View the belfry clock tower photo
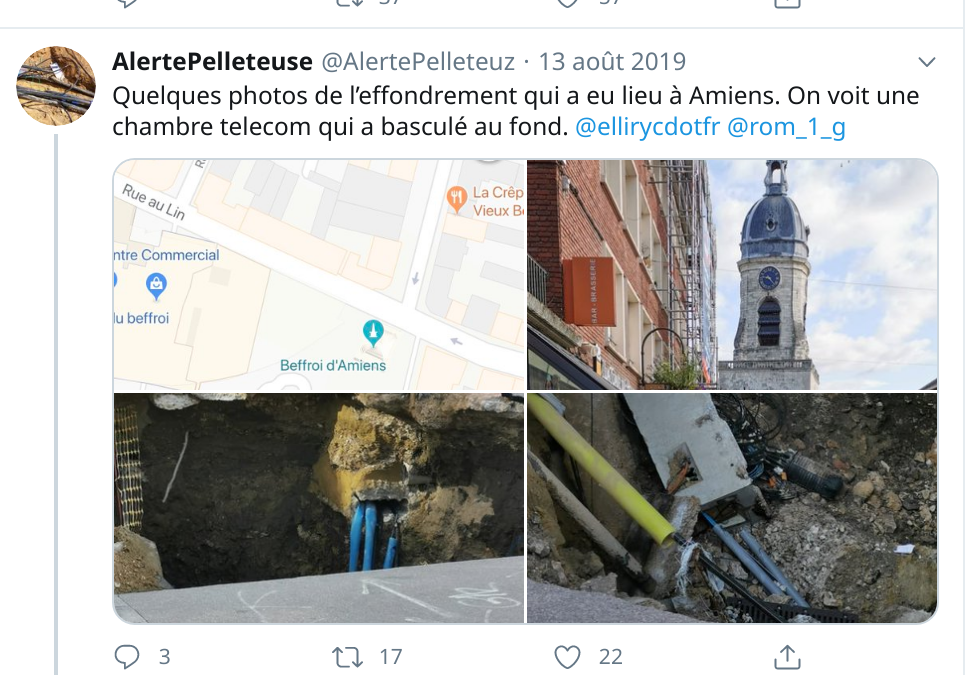The width and height of the screenshot is (971, 675). point(732,274)
